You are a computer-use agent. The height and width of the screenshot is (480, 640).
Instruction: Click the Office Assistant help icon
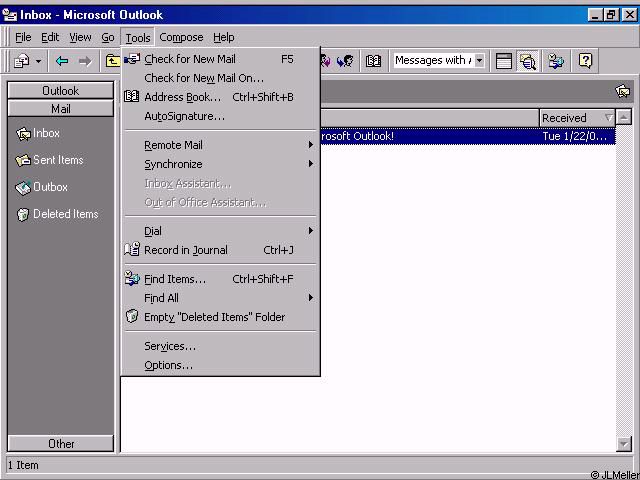(585, 61)
